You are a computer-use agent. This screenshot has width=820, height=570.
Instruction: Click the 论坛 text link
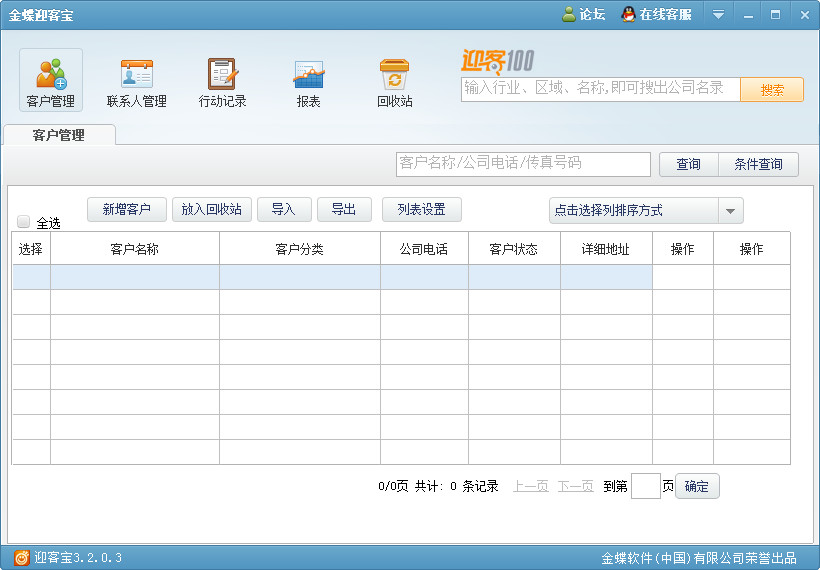(593, 15)
